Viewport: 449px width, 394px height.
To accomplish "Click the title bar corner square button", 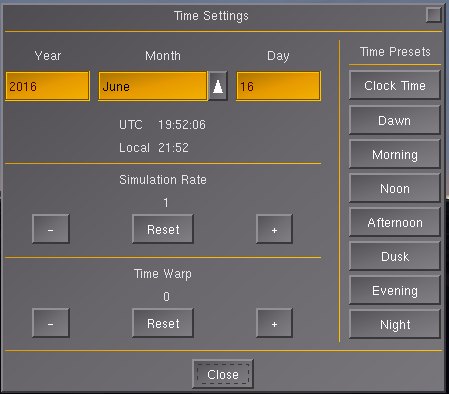I will [434, 15].
